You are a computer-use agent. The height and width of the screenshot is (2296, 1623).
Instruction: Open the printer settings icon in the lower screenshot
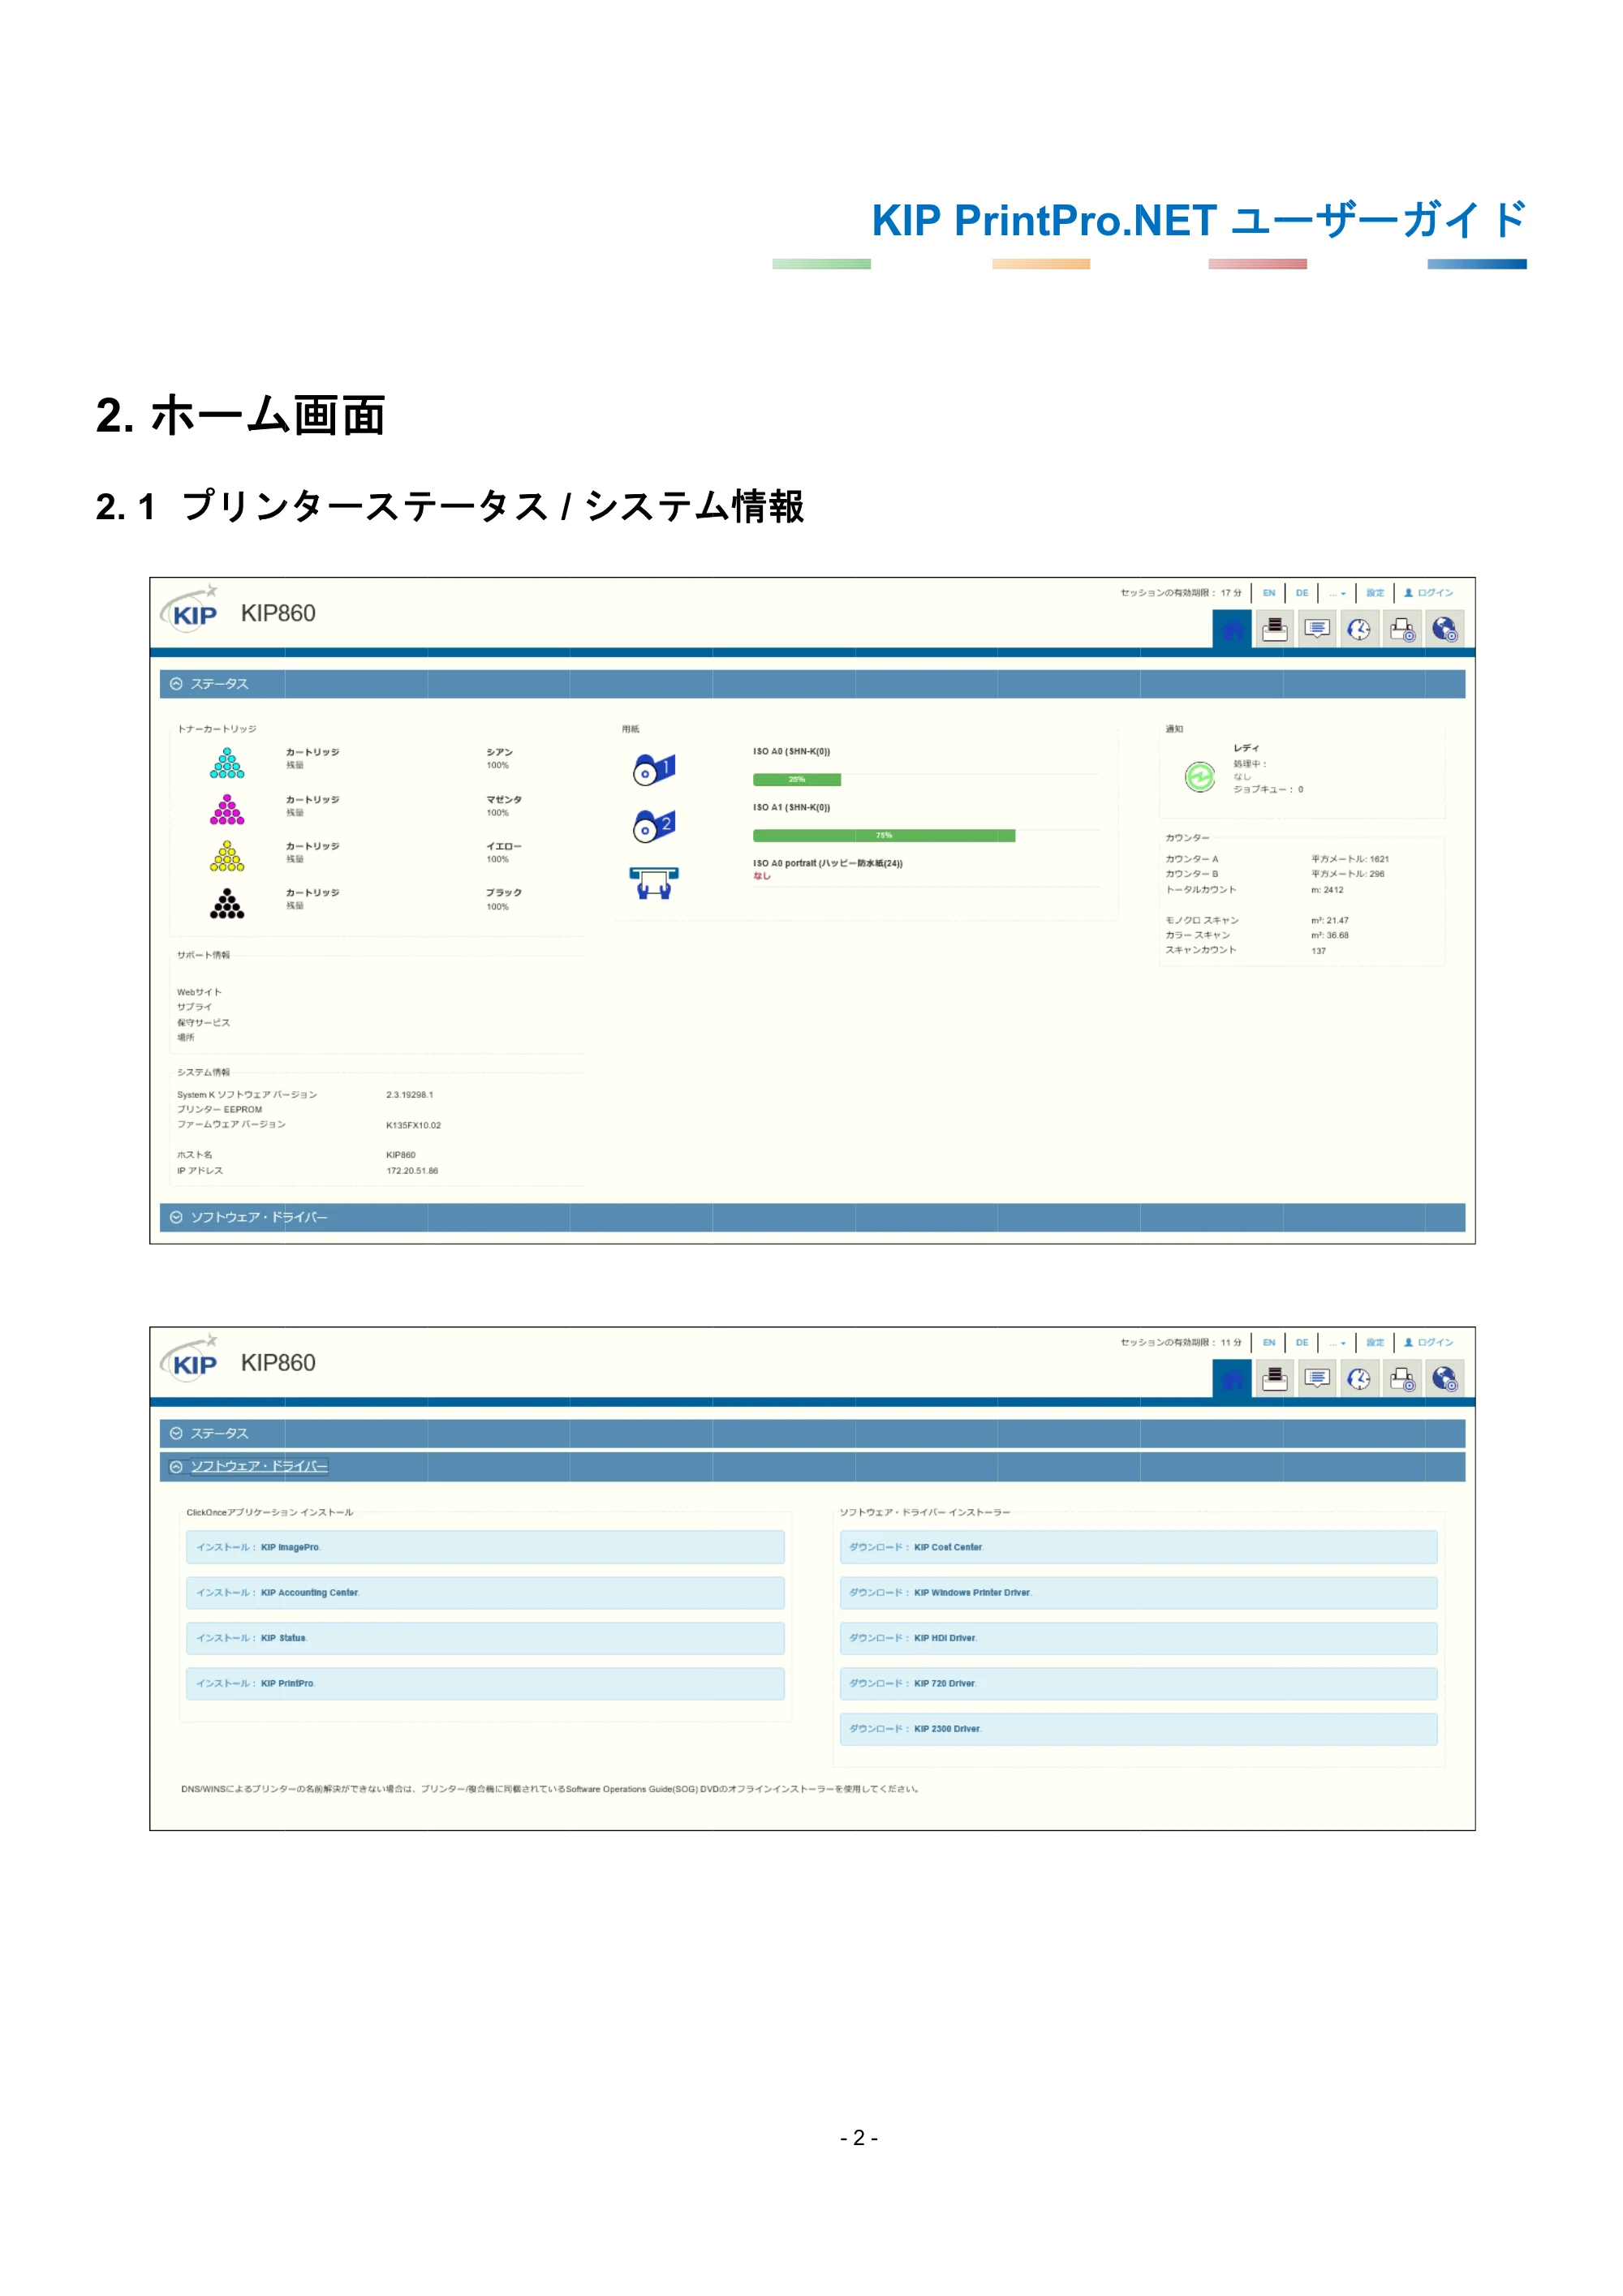click(1402, 1379)
